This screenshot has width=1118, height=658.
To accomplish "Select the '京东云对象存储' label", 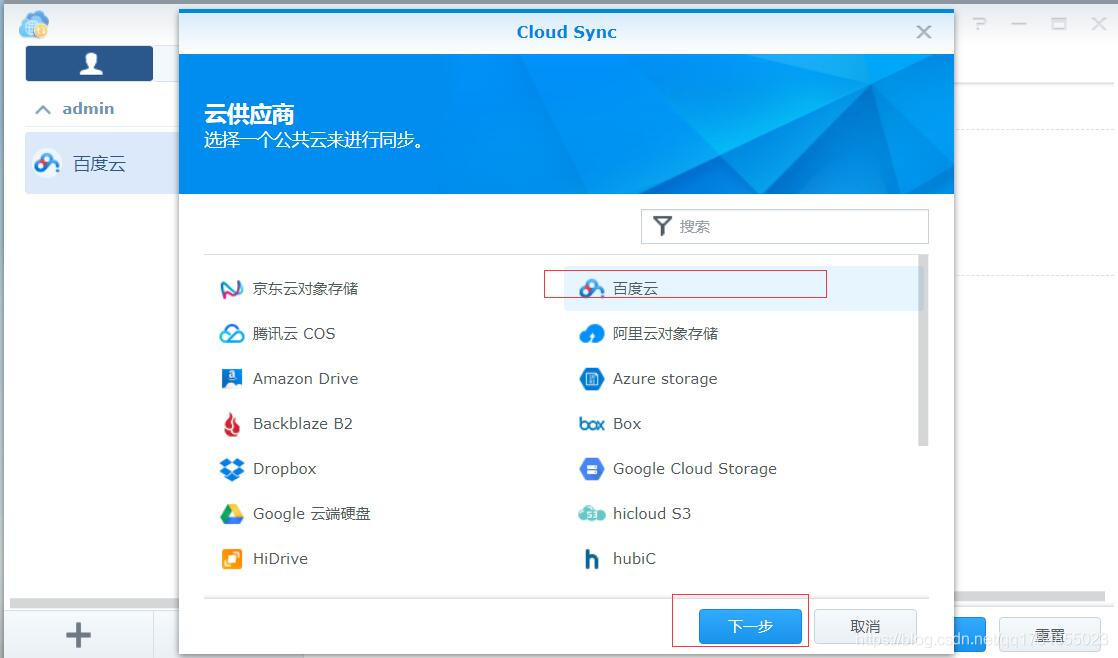I will [305, 289].
